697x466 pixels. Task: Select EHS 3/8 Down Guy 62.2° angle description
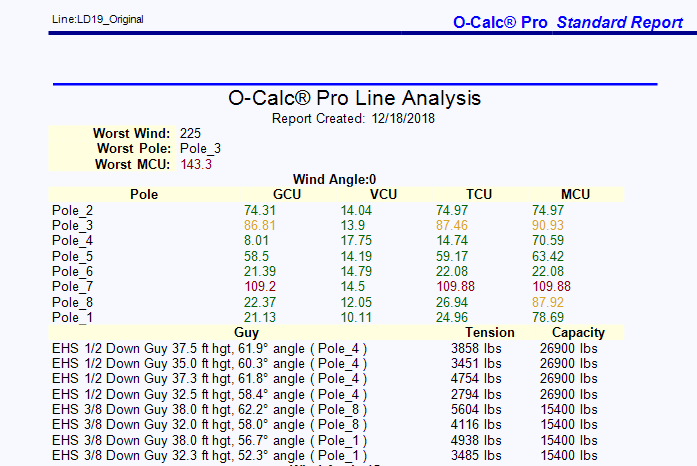tap(209, 410)
